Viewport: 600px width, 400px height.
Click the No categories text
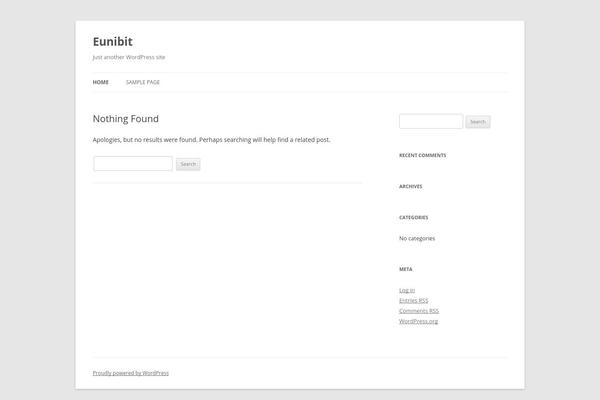pos(417,238)
